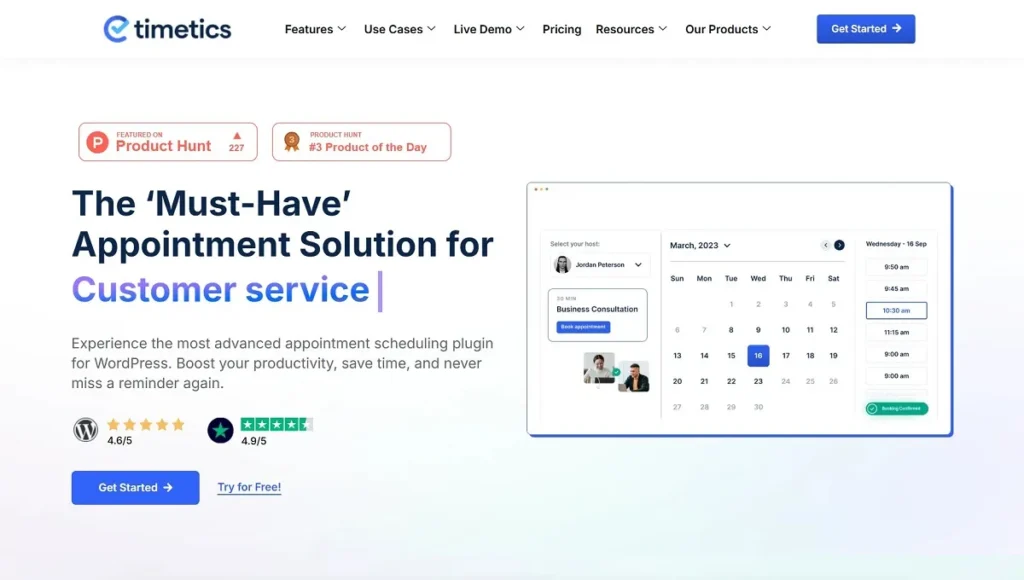This screenshot has height=580, width=1024.
Task: Click the Book appointment button
Action: coord(583,327)
